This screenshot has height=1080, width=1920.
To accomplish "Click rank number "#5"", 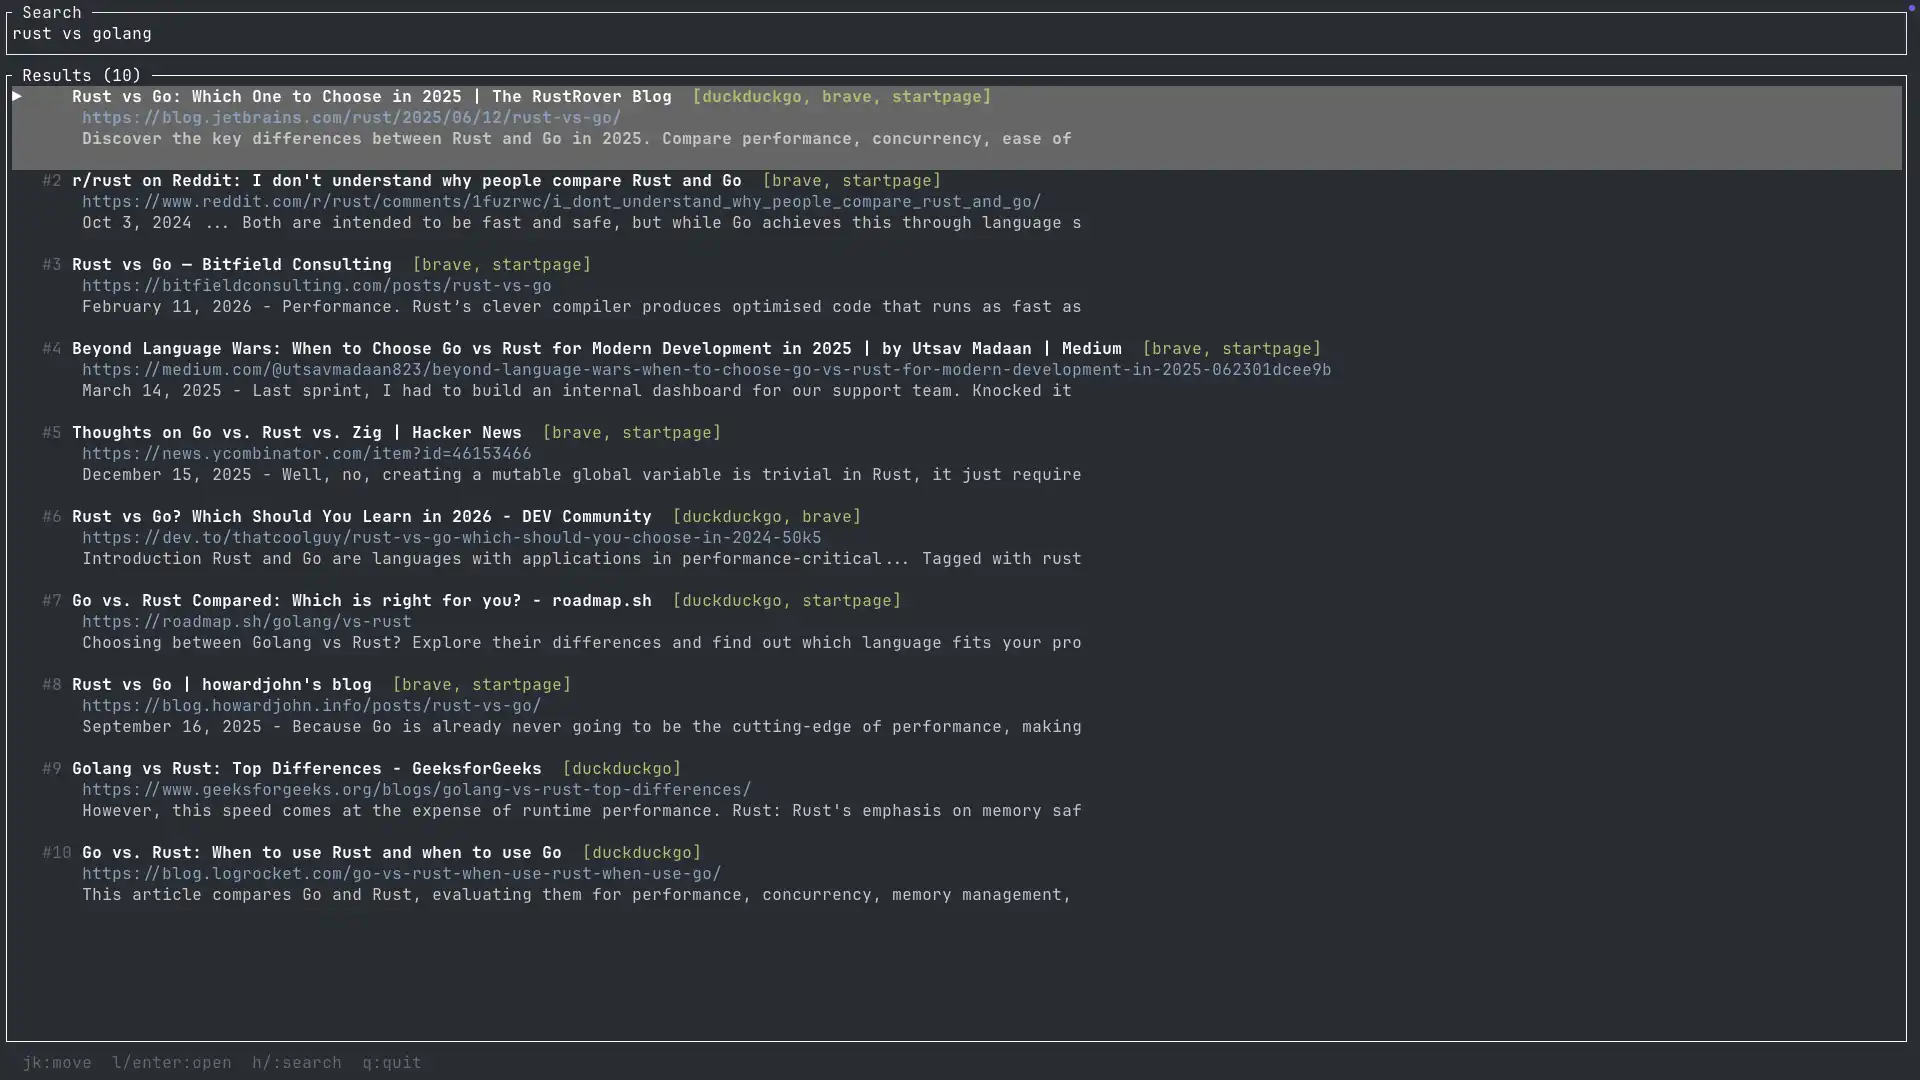I will pyautogui.click(x=52, y=433).
